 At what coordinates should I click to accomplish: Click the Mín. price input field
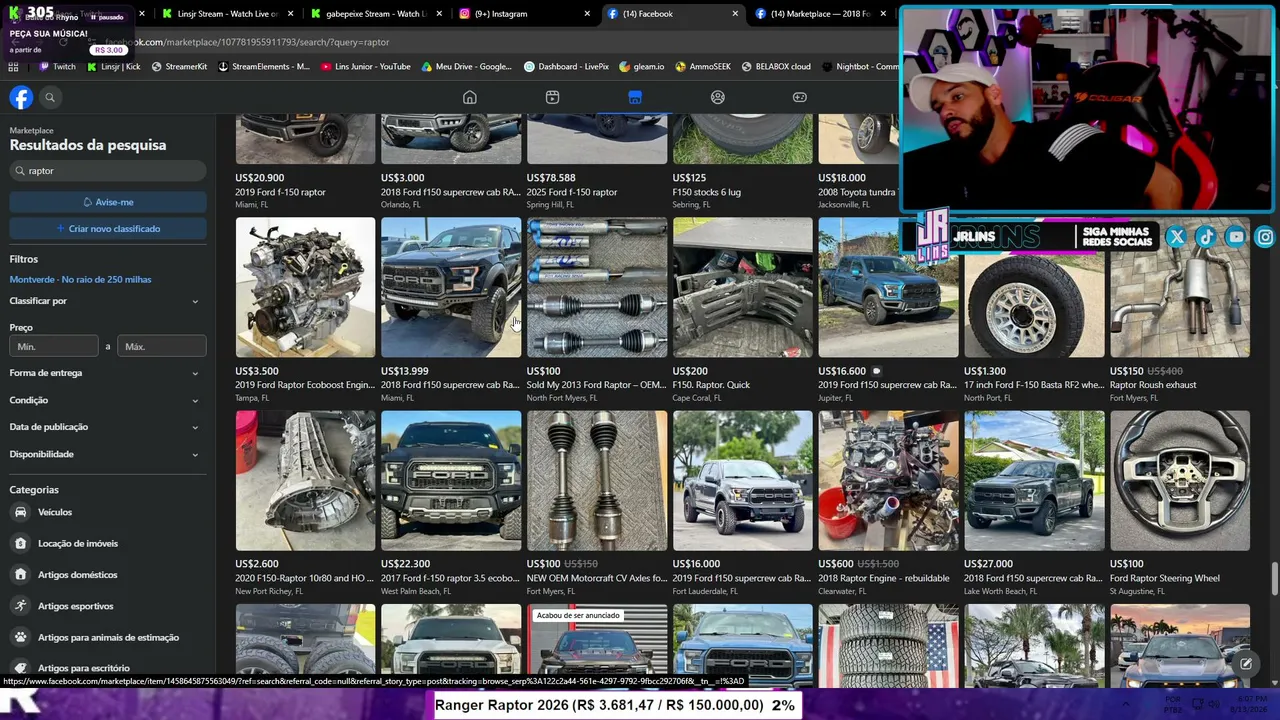tap(54, 347)
